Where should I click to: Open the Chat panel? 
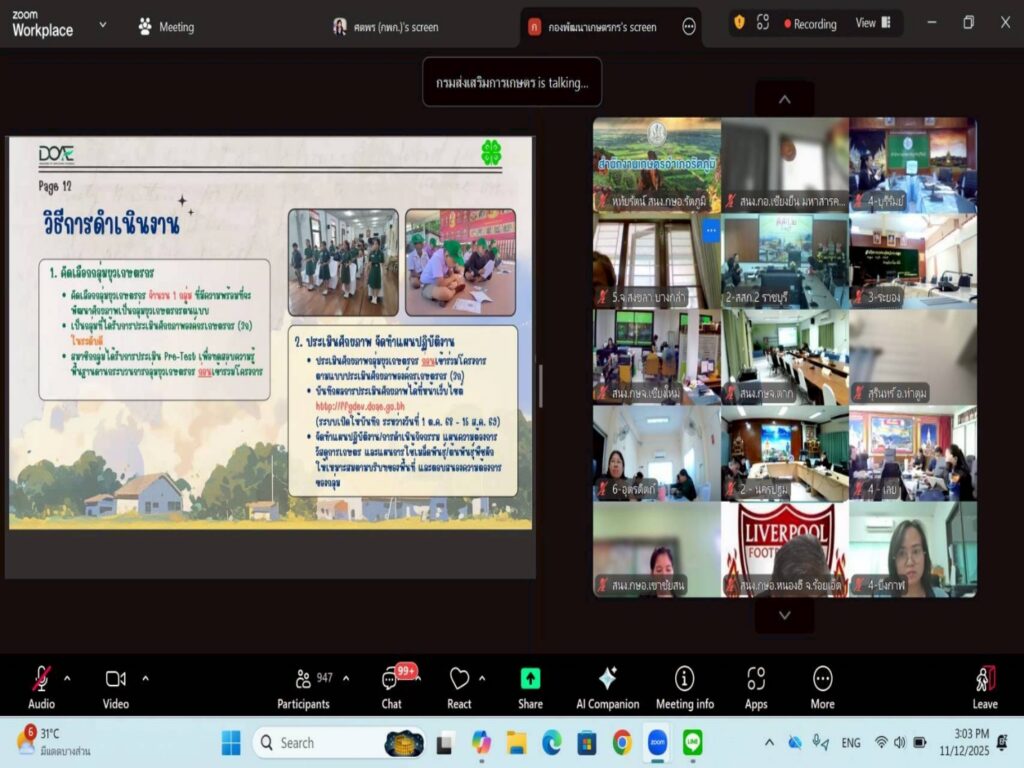tap(391, 679)
